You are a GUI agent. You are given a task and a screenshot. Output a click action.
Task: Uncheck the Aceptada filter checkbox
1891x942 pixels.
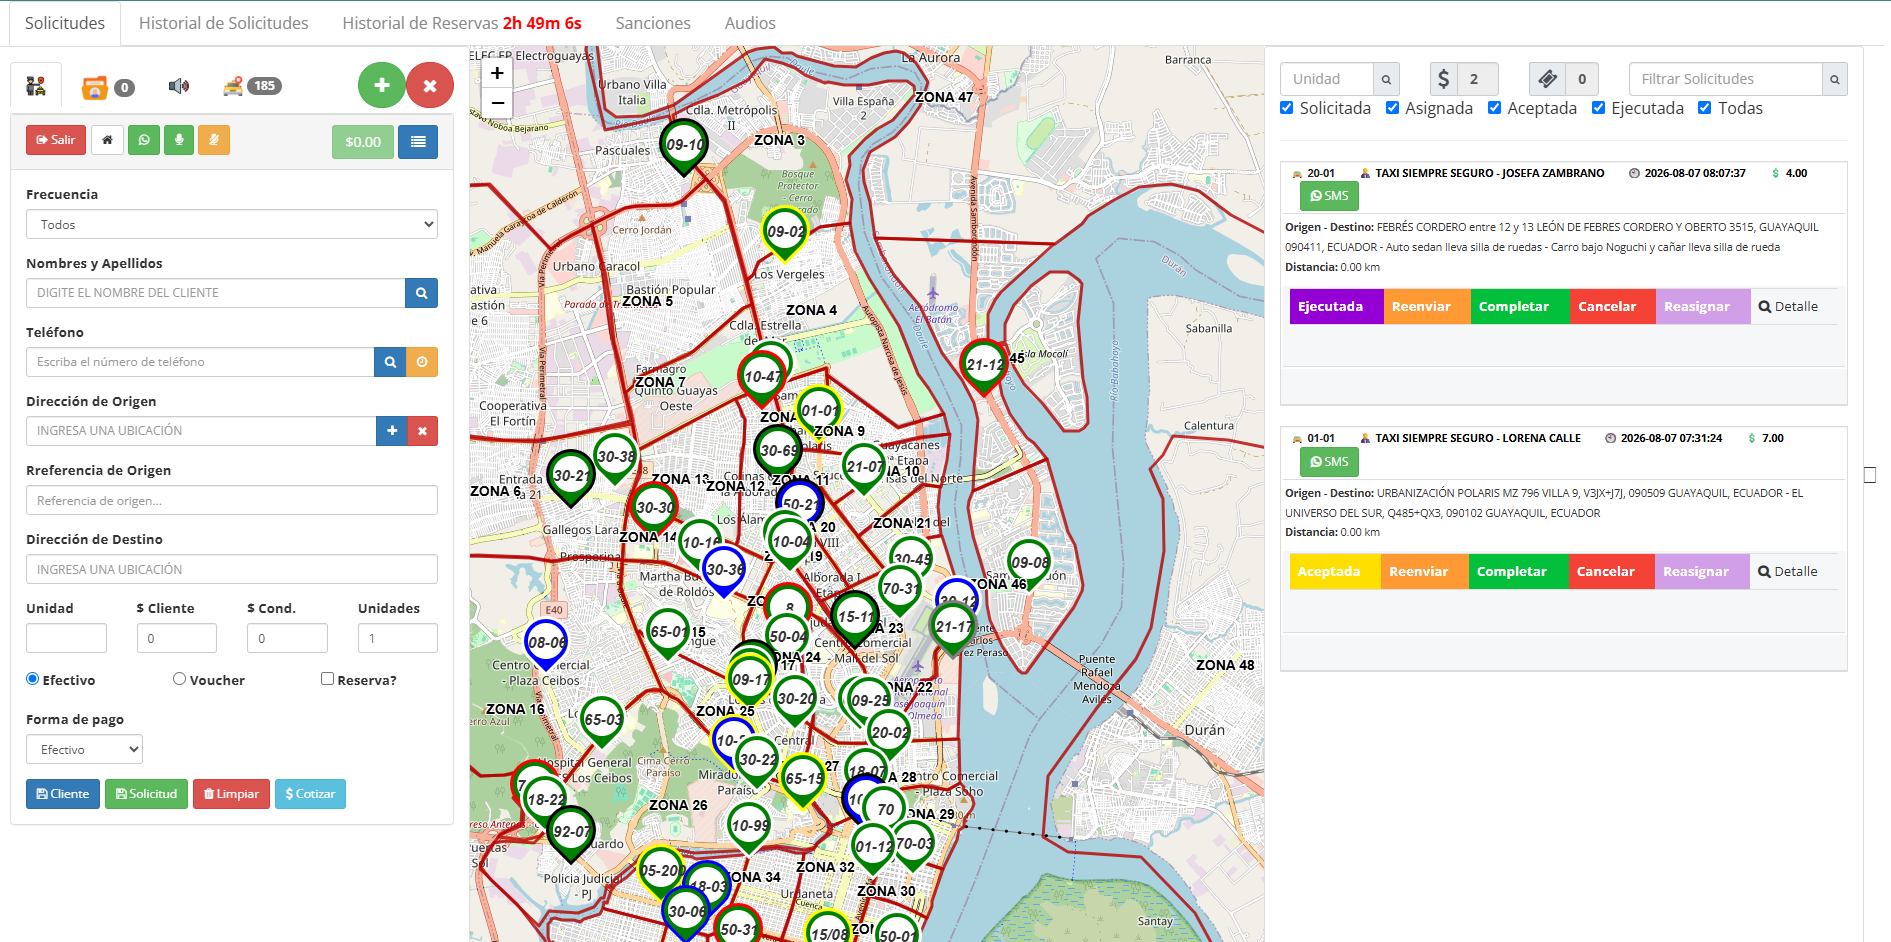pyautogui.click(x=1494, y=108)
